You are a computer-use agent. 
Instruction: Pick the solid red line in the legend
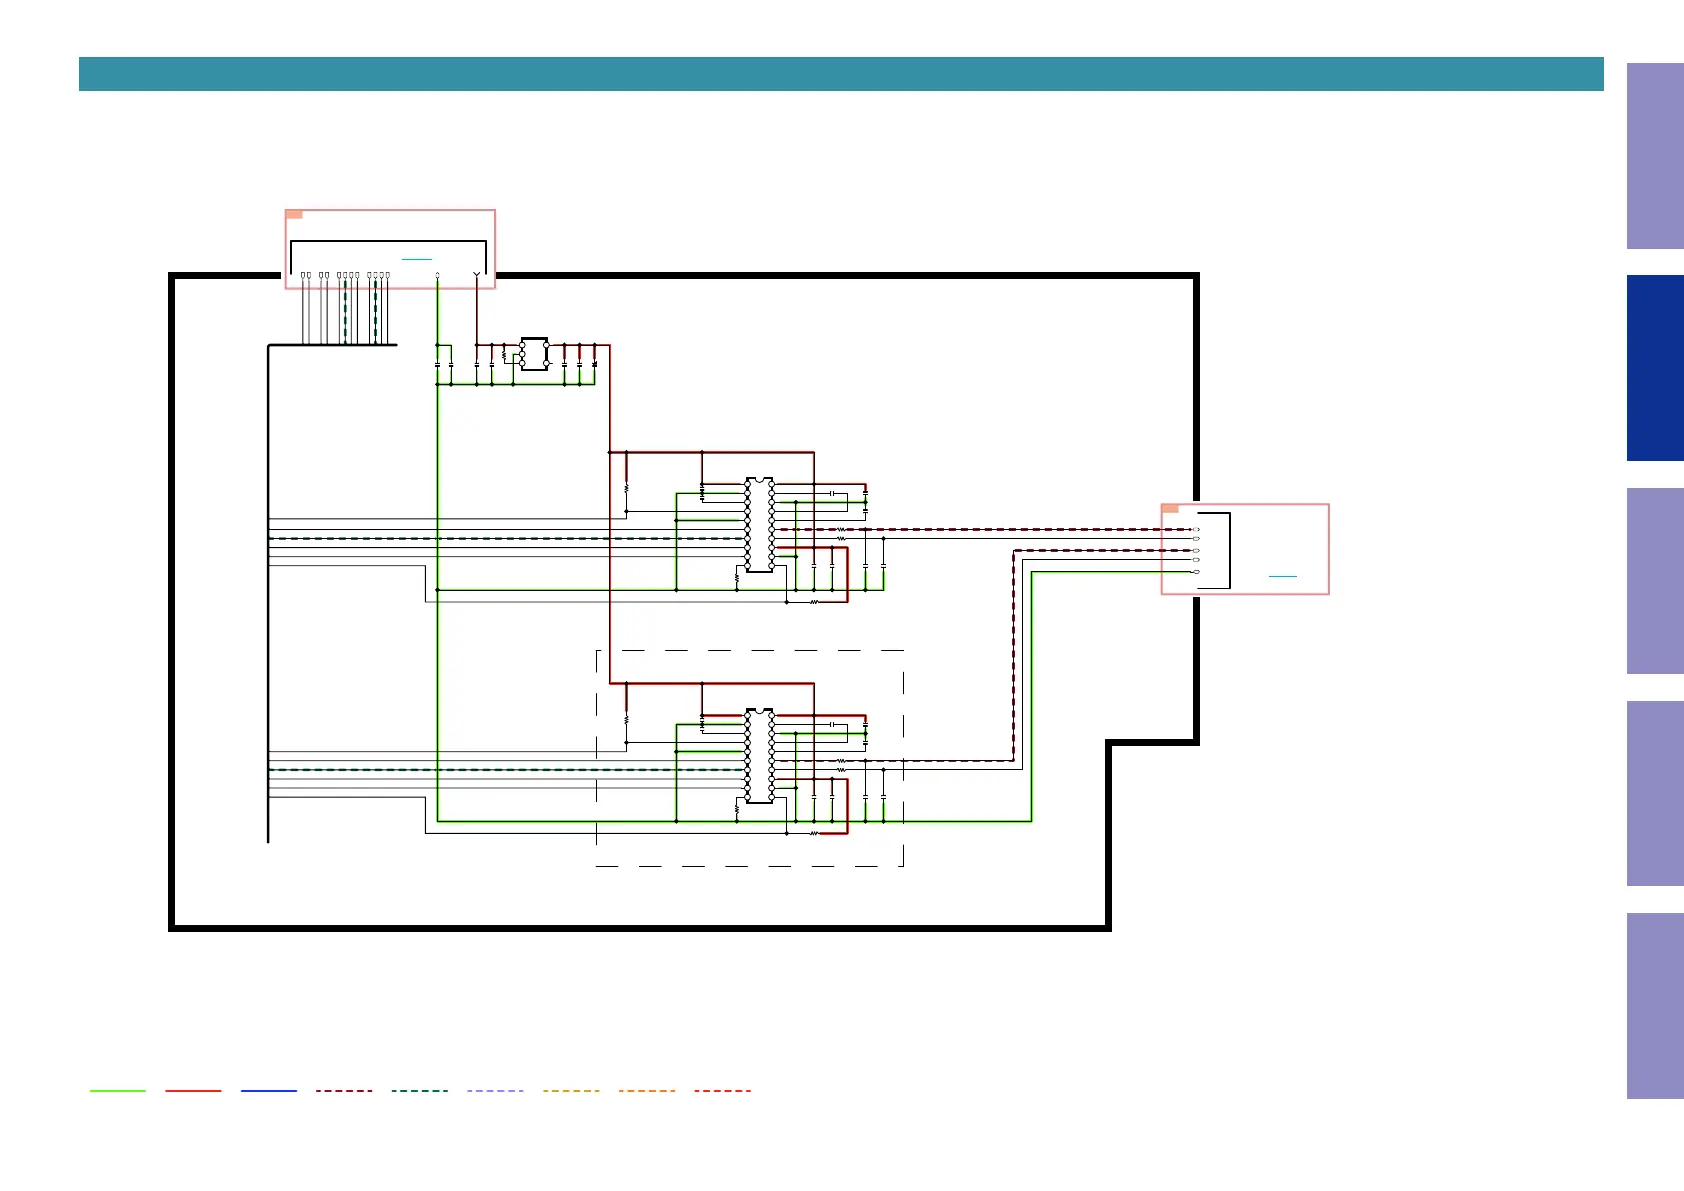pyautogui.click(x=193, y=1091)
